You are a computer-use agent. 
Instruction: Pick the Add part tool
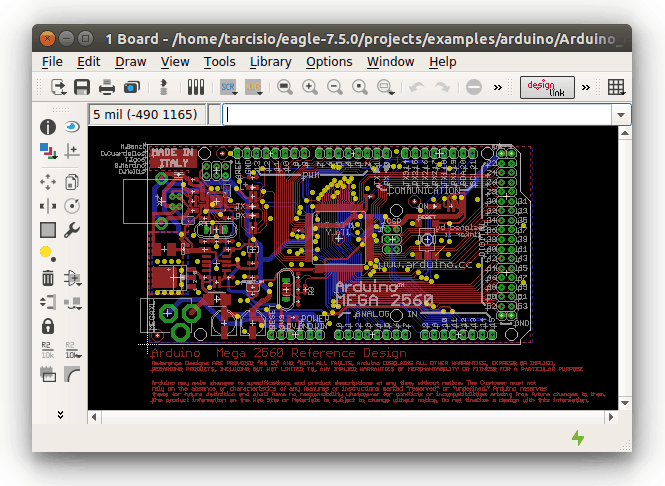73,278
